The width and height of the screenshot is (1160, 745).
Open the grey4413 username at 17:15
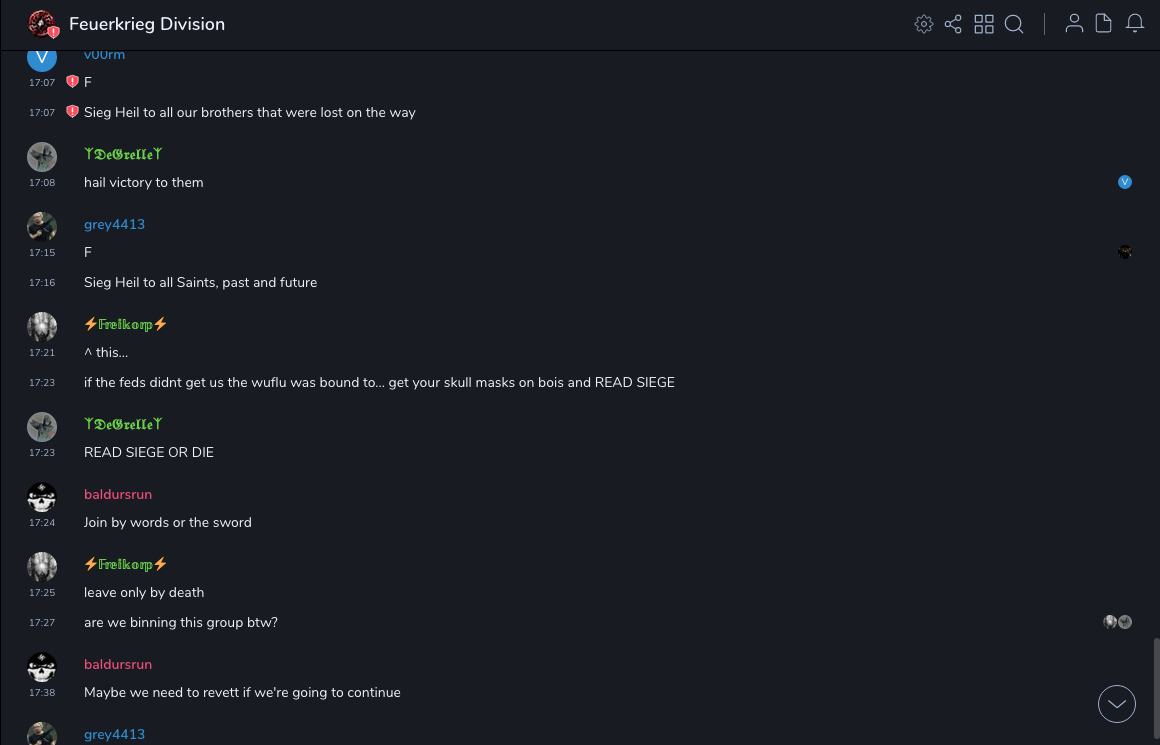point(114,224)
